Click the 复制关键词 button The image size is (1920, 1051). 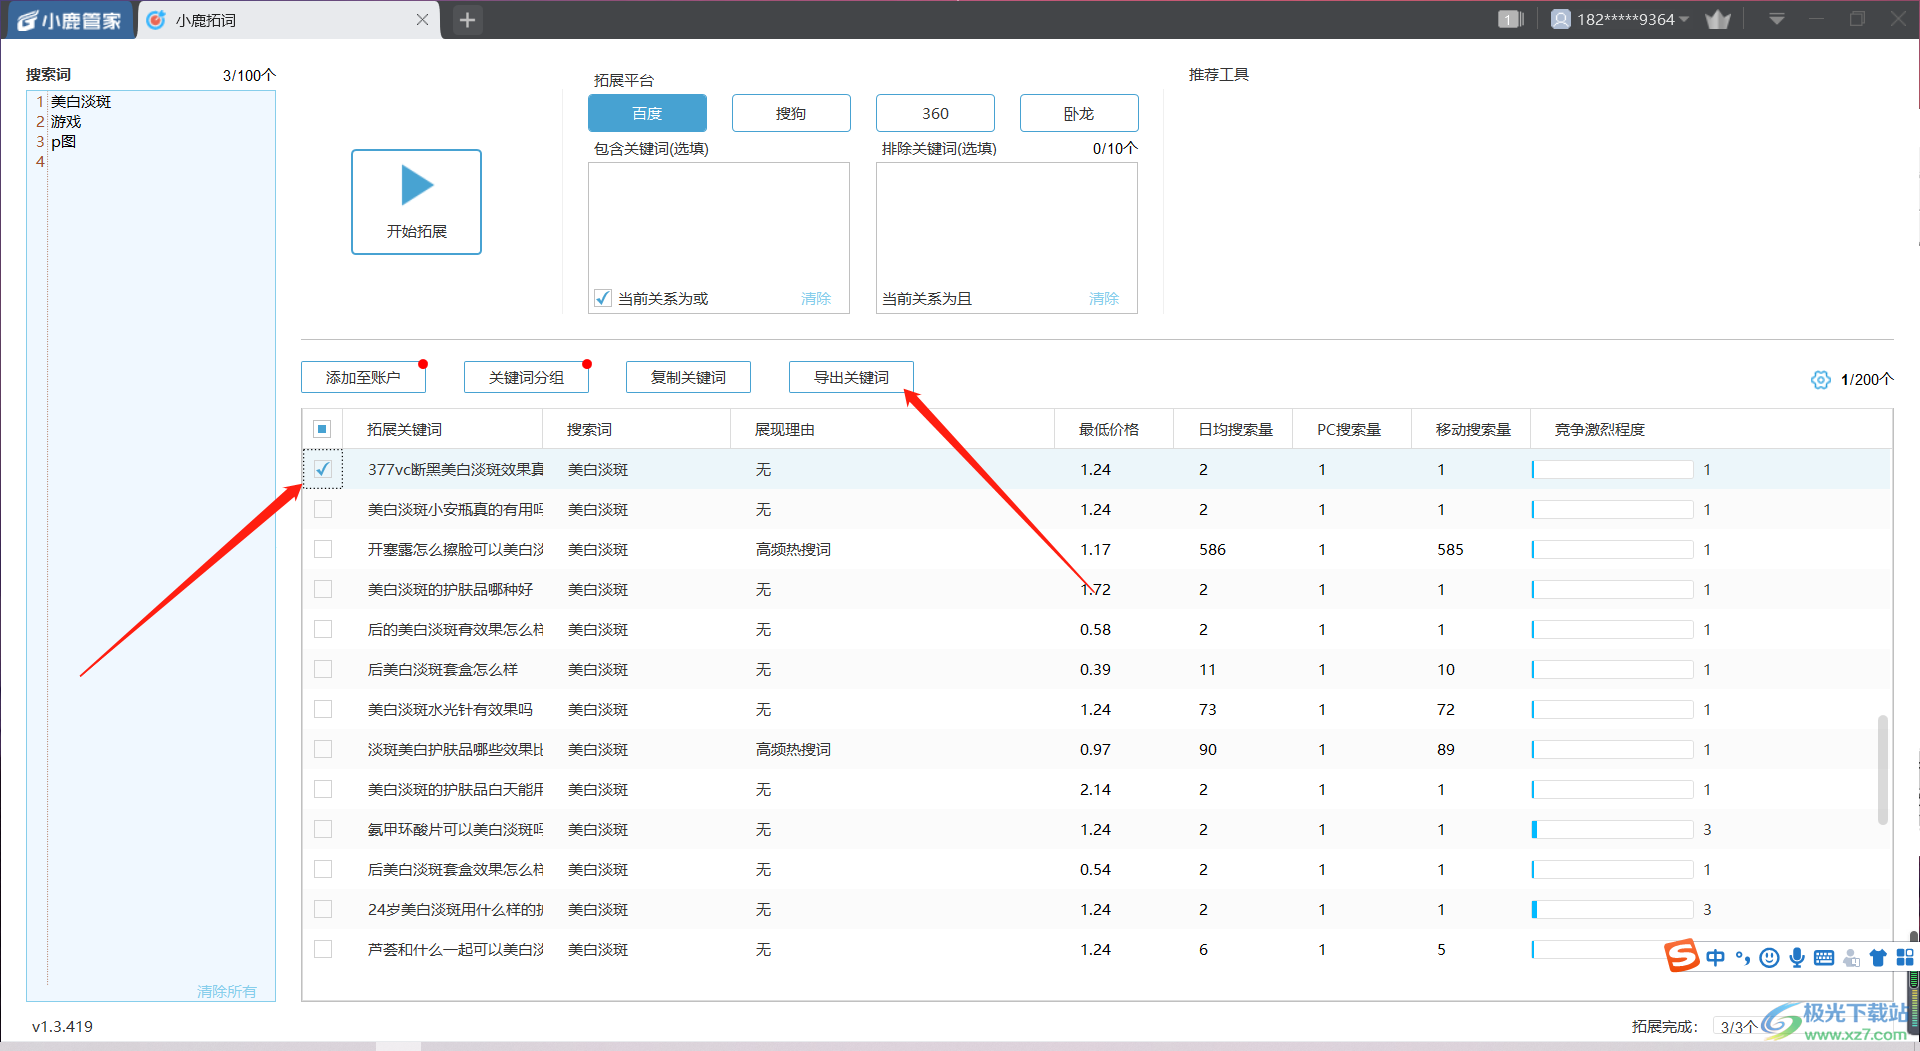(688, 377)
